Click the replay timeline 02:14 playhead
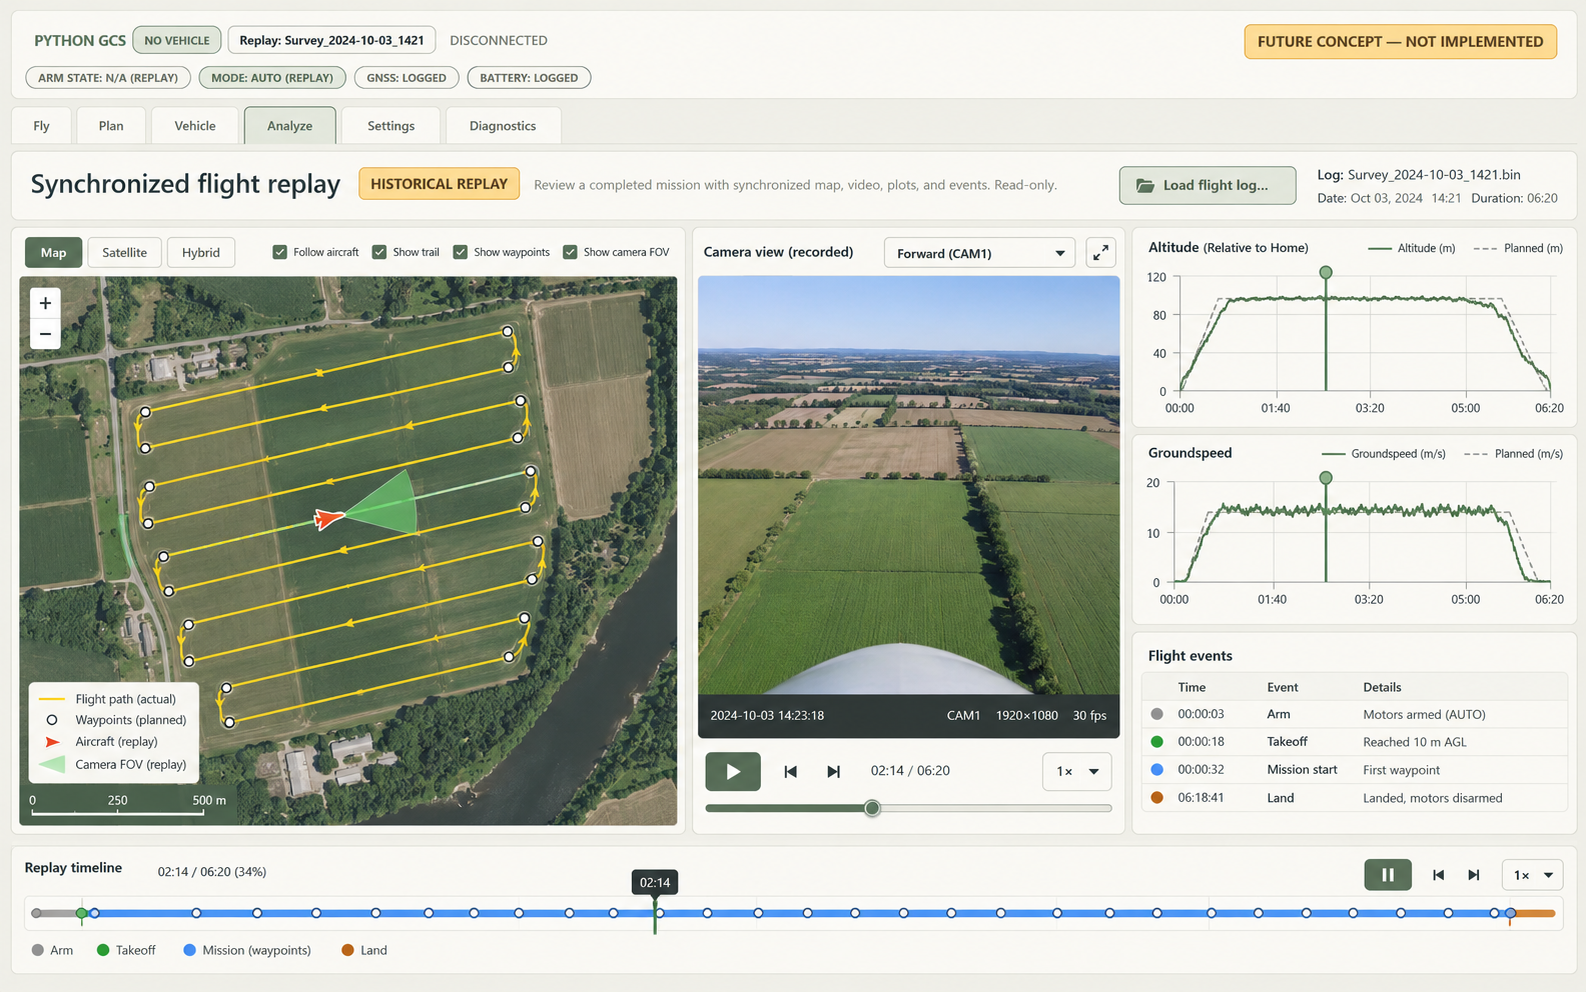 (x=655, y=883)
